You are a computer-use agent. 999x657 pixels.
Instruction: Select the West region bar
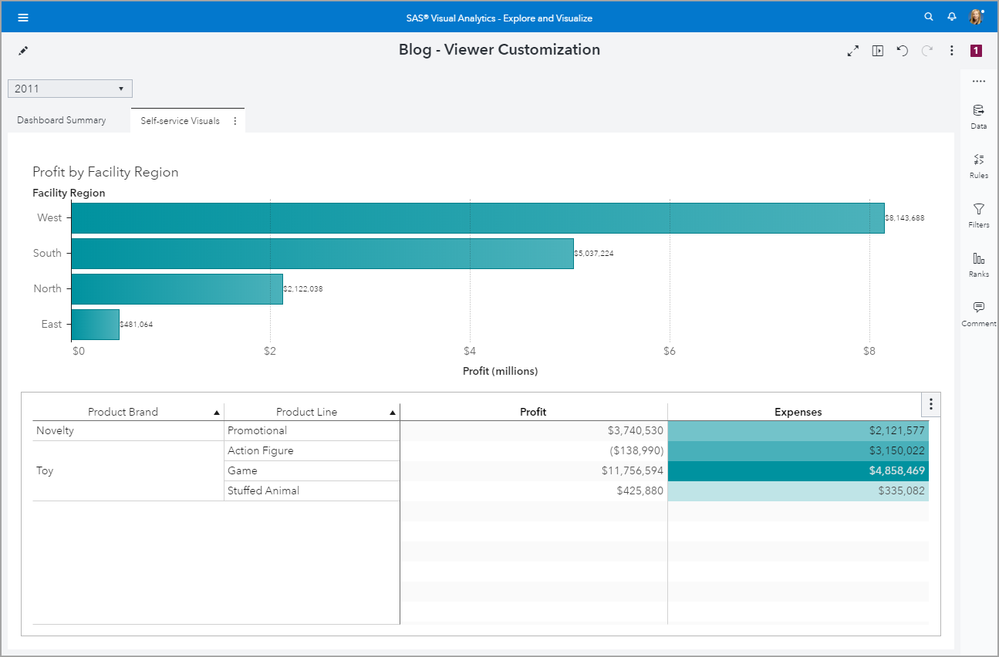click(x=477, y=218)
